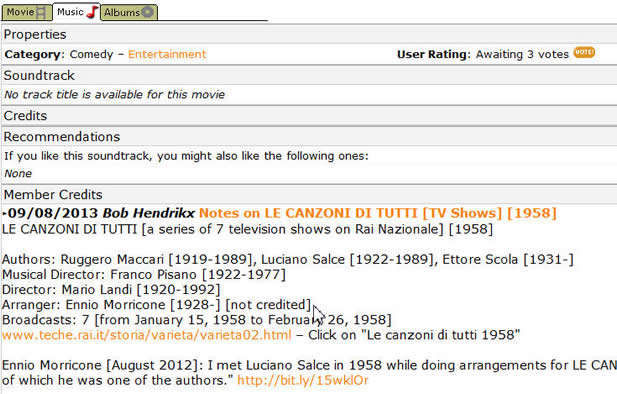Expand the Credits section header
The width and height of the screenshot is (617, 394).
pos(309,116)
